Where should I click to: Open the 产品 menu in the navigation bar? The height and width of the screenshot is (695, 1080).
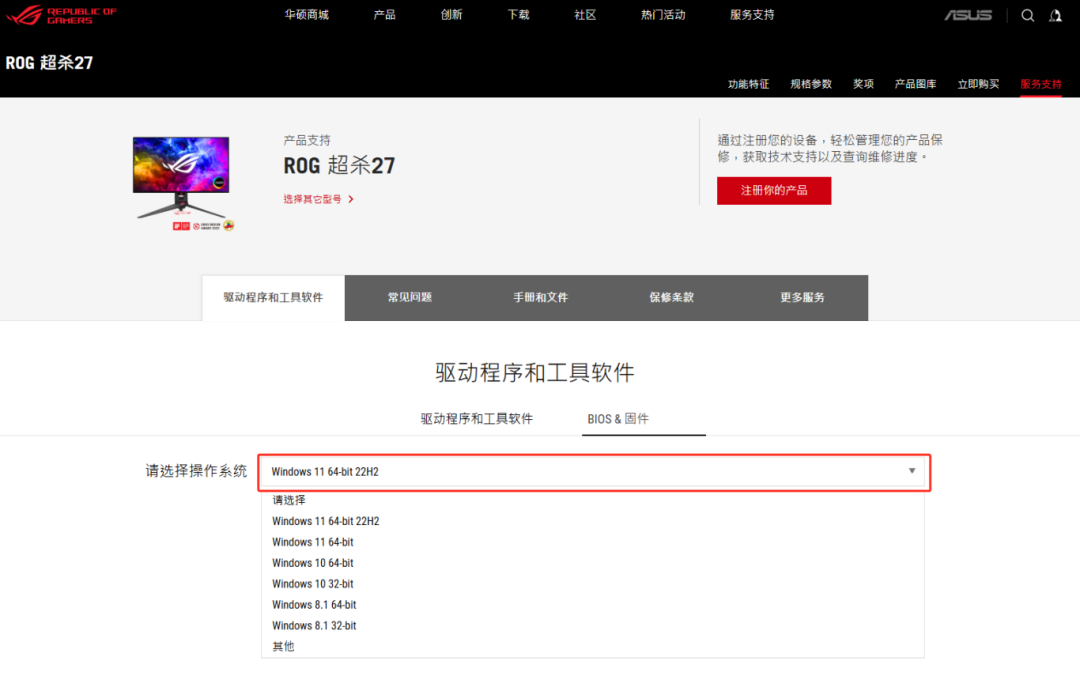coord(384,15)
